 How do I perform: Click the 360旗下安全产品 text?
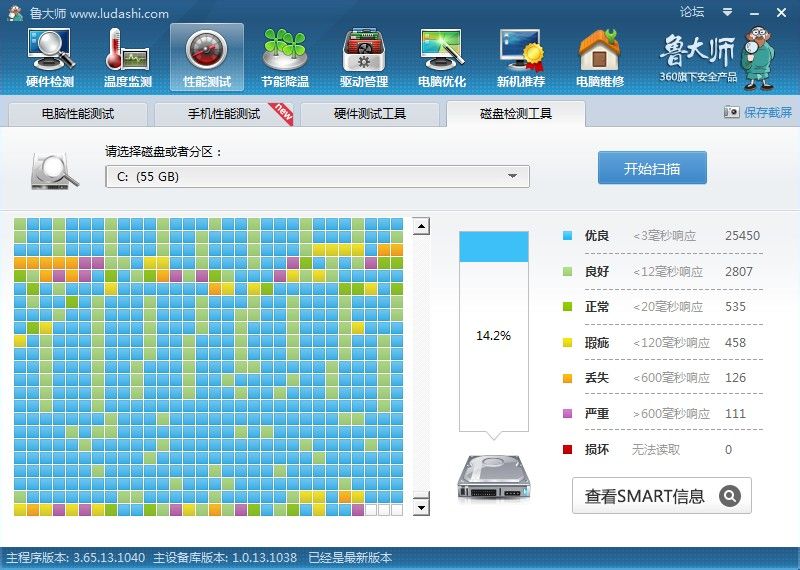pyautogui.click(x=698, y=77)
